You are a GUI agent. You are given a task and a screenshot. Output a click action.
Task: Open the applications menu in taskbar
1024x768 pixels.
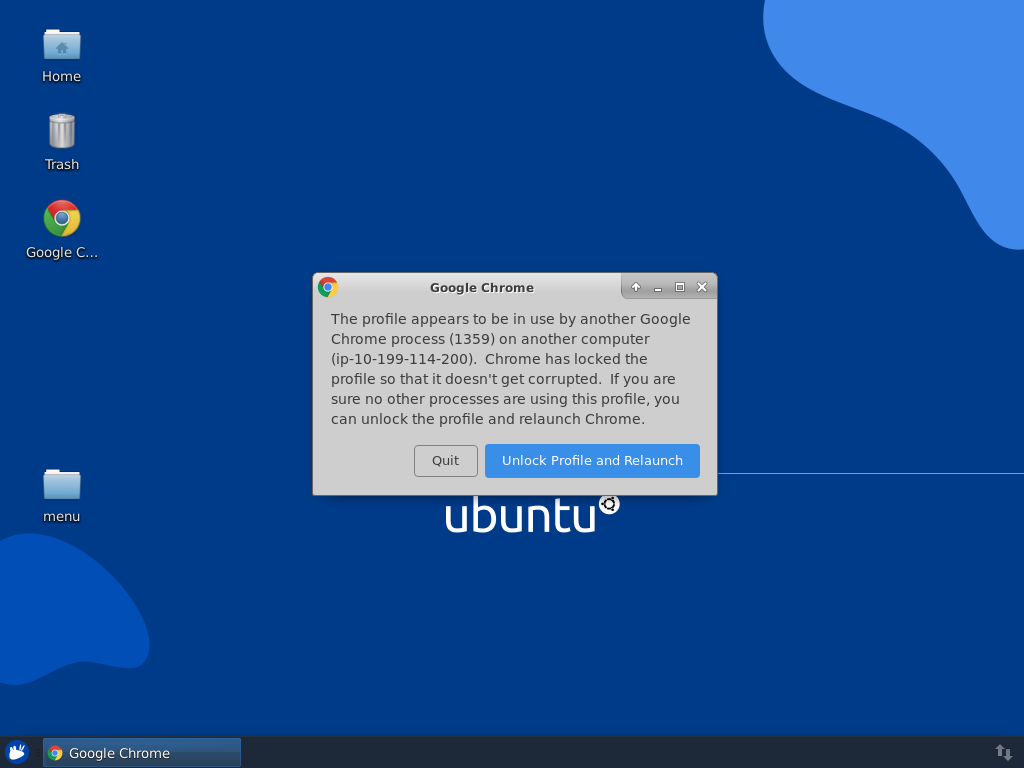pos(17,752)
